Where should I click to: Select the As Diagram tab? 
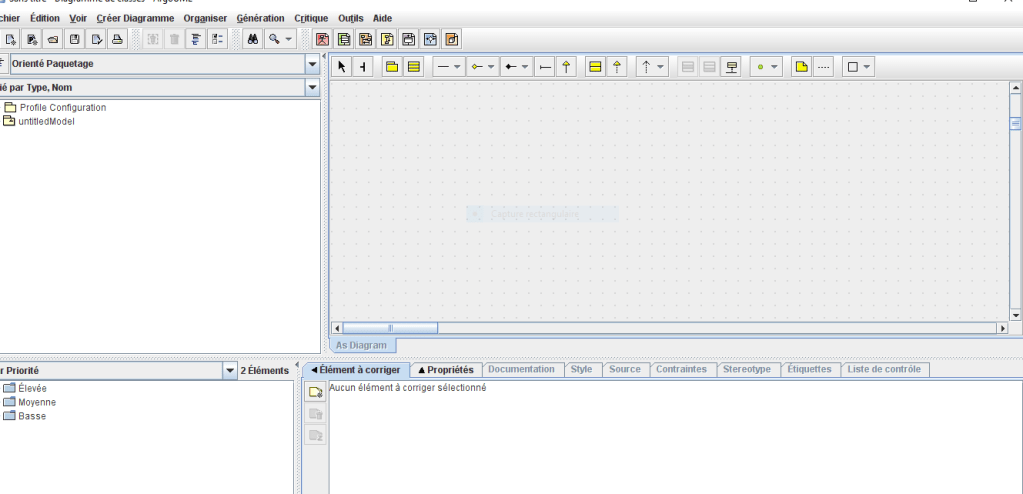tap(362, 345)
